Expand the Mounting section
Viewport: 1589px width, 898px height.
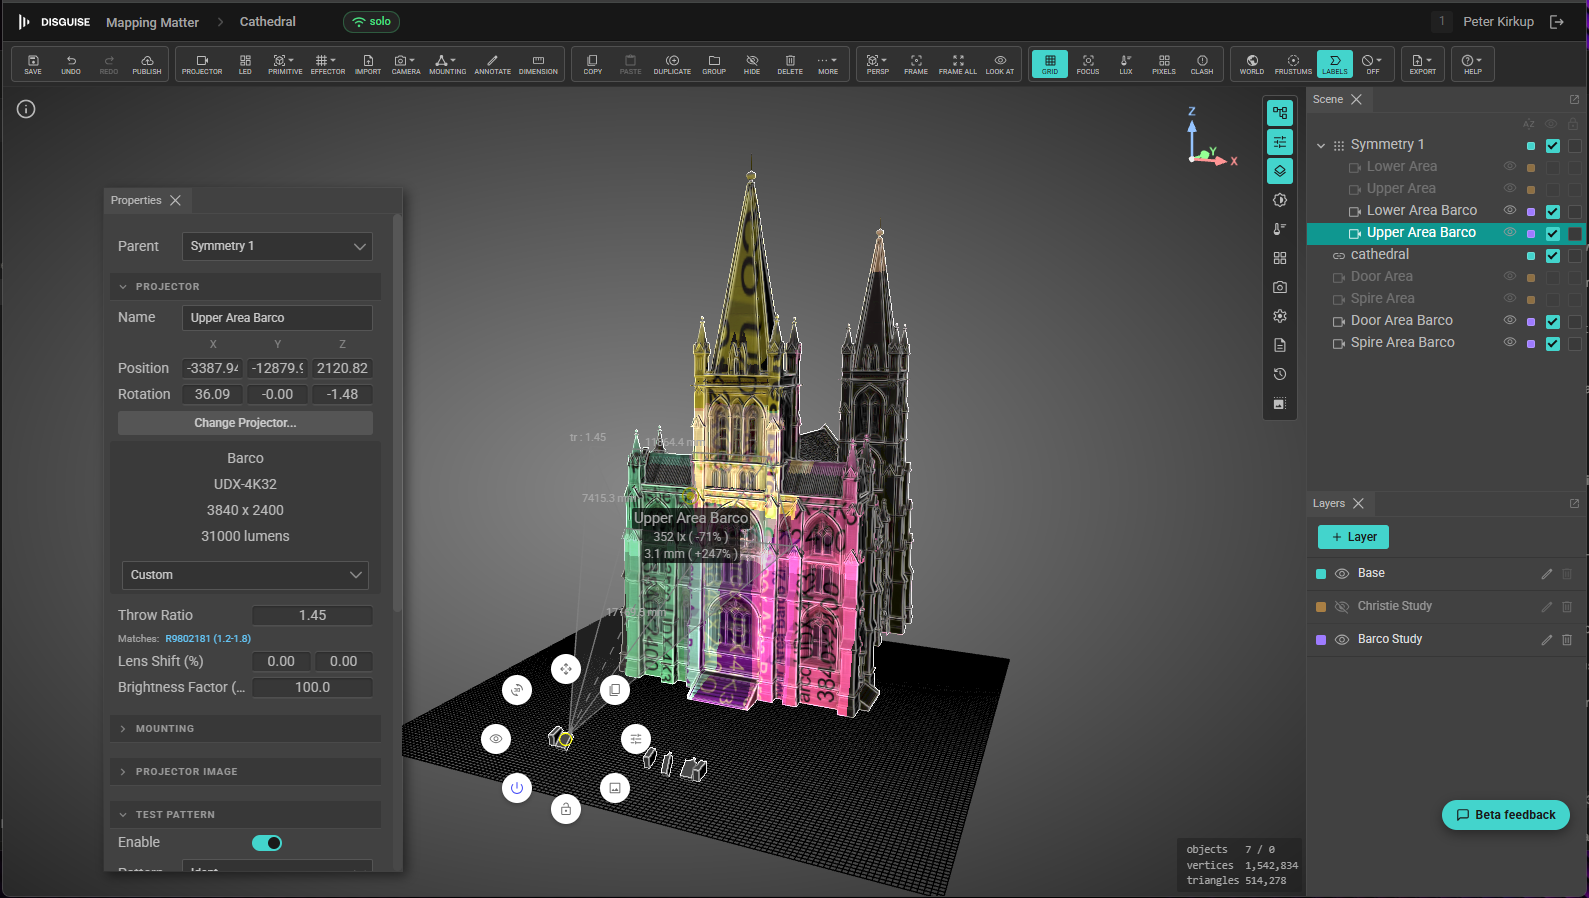pos(245,729)
